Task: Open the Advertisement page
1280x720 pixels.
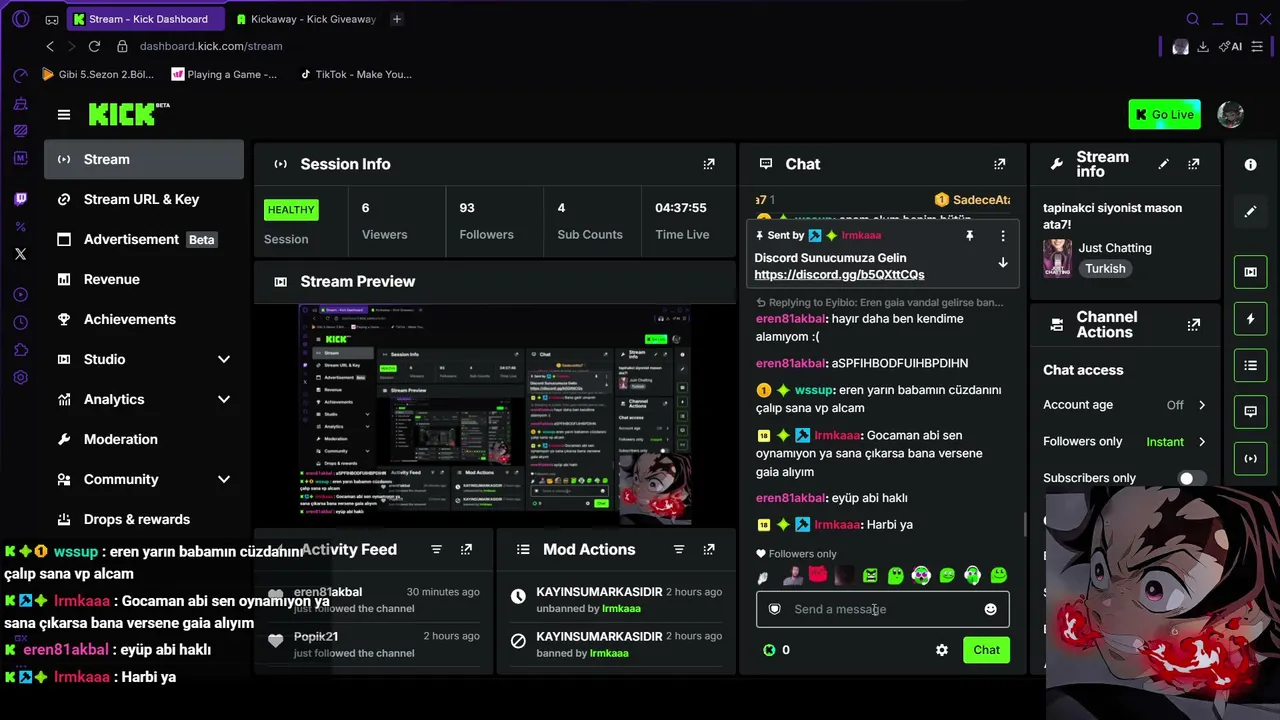Action: (144, 239)
